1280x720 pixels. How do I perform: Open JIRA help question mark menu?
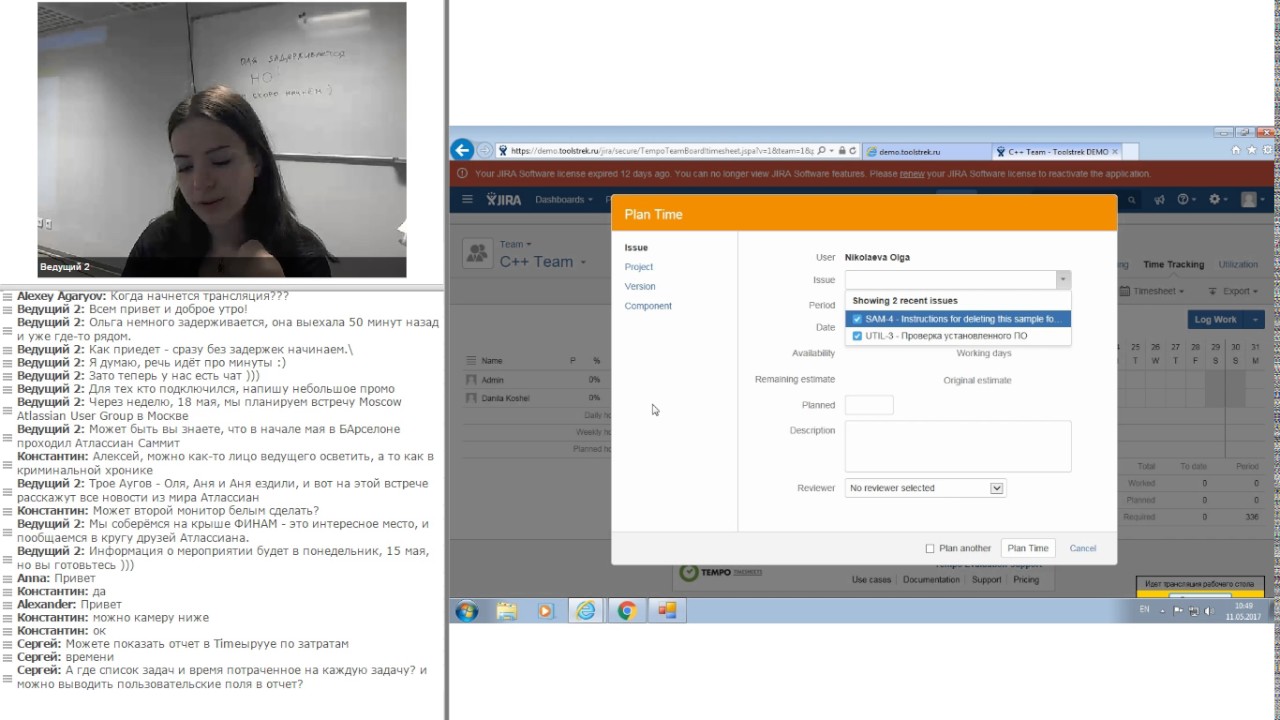pyautogui.click(x=1185, y=200)
